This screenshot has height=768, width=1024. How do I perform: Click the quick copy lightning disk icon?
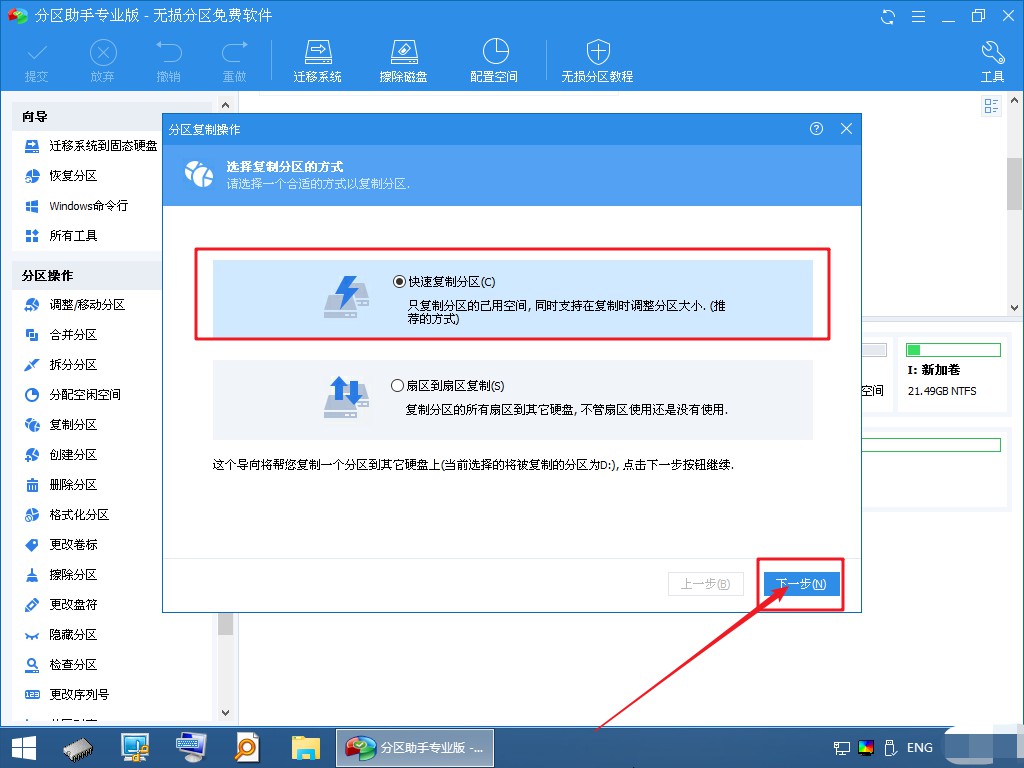(347, 297)
